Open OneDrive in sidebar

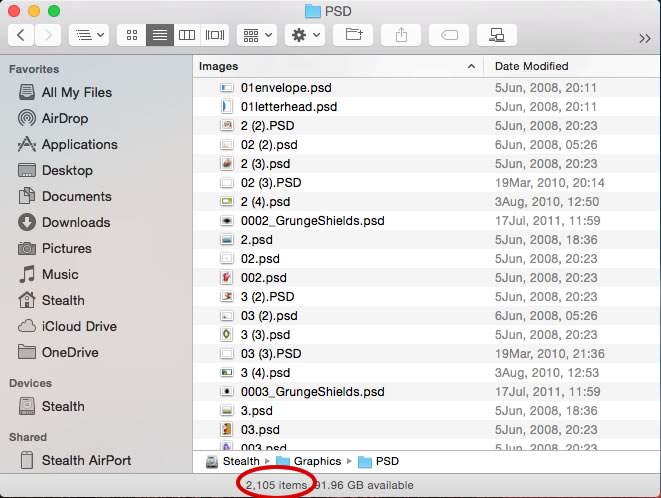[58, 353]
